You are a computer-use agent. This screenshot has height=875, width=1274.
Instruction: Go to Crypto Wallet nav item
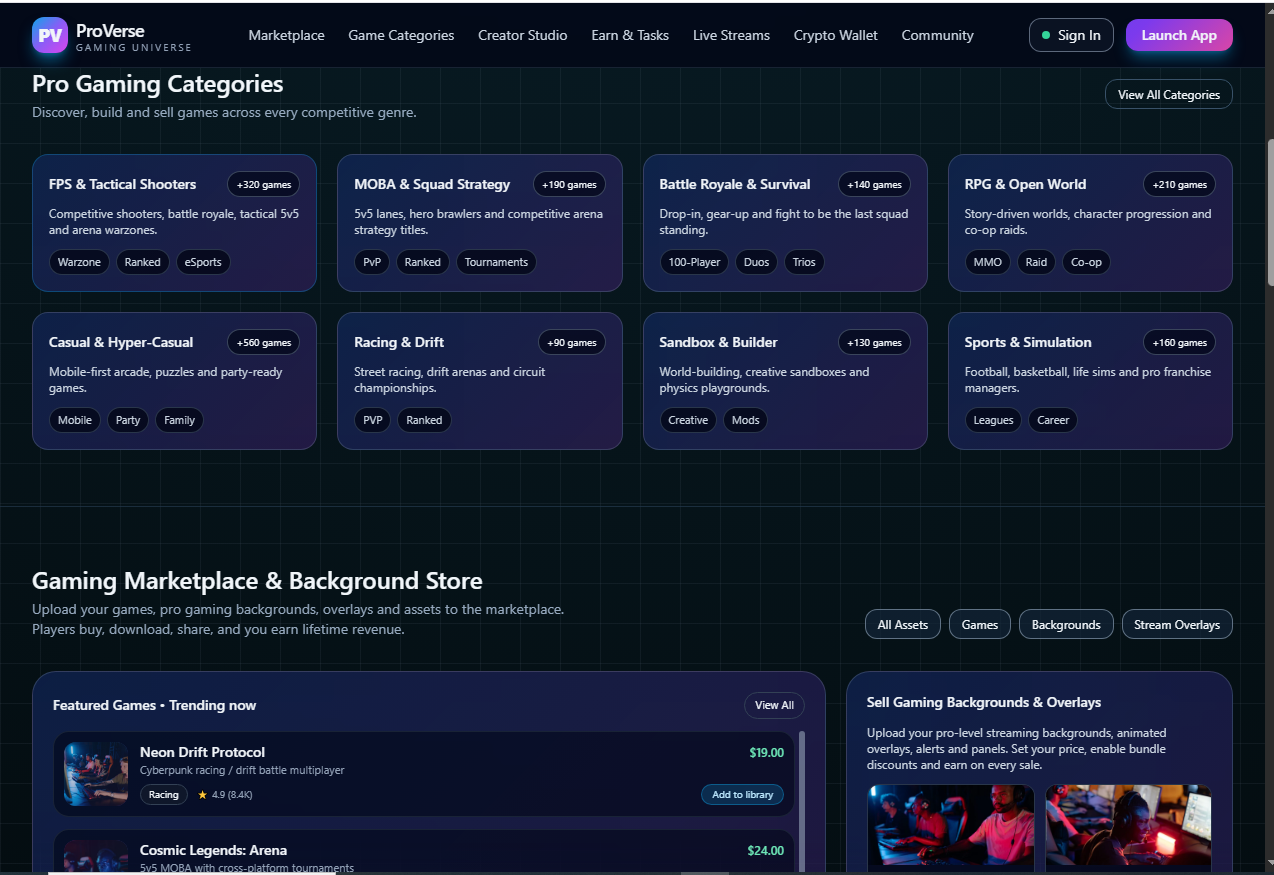[x=835, y=35]
